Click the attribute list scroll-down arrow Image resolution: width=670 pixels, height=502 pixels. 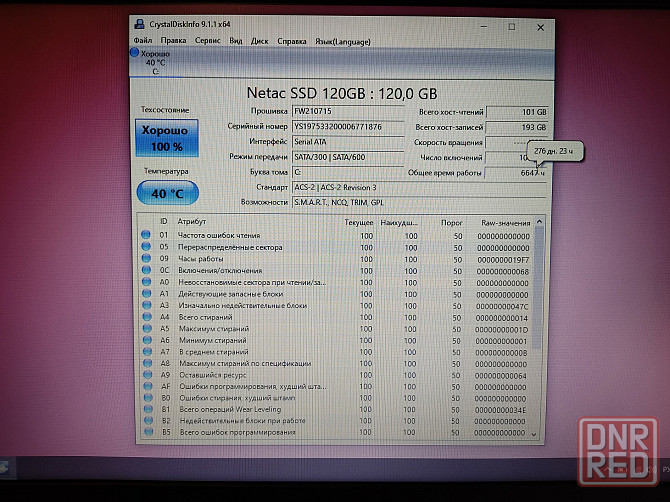pos(534,434)
